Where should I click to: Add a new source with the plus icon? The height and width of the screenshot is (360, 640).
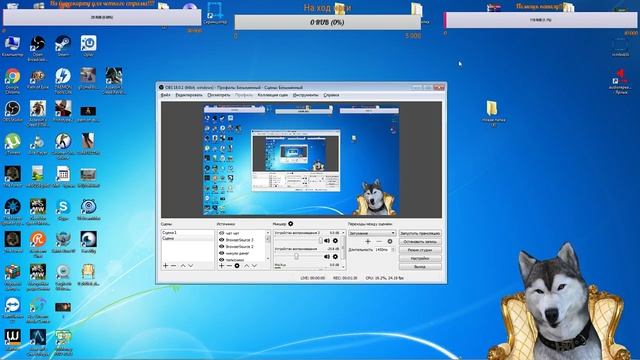click(222, 266)
